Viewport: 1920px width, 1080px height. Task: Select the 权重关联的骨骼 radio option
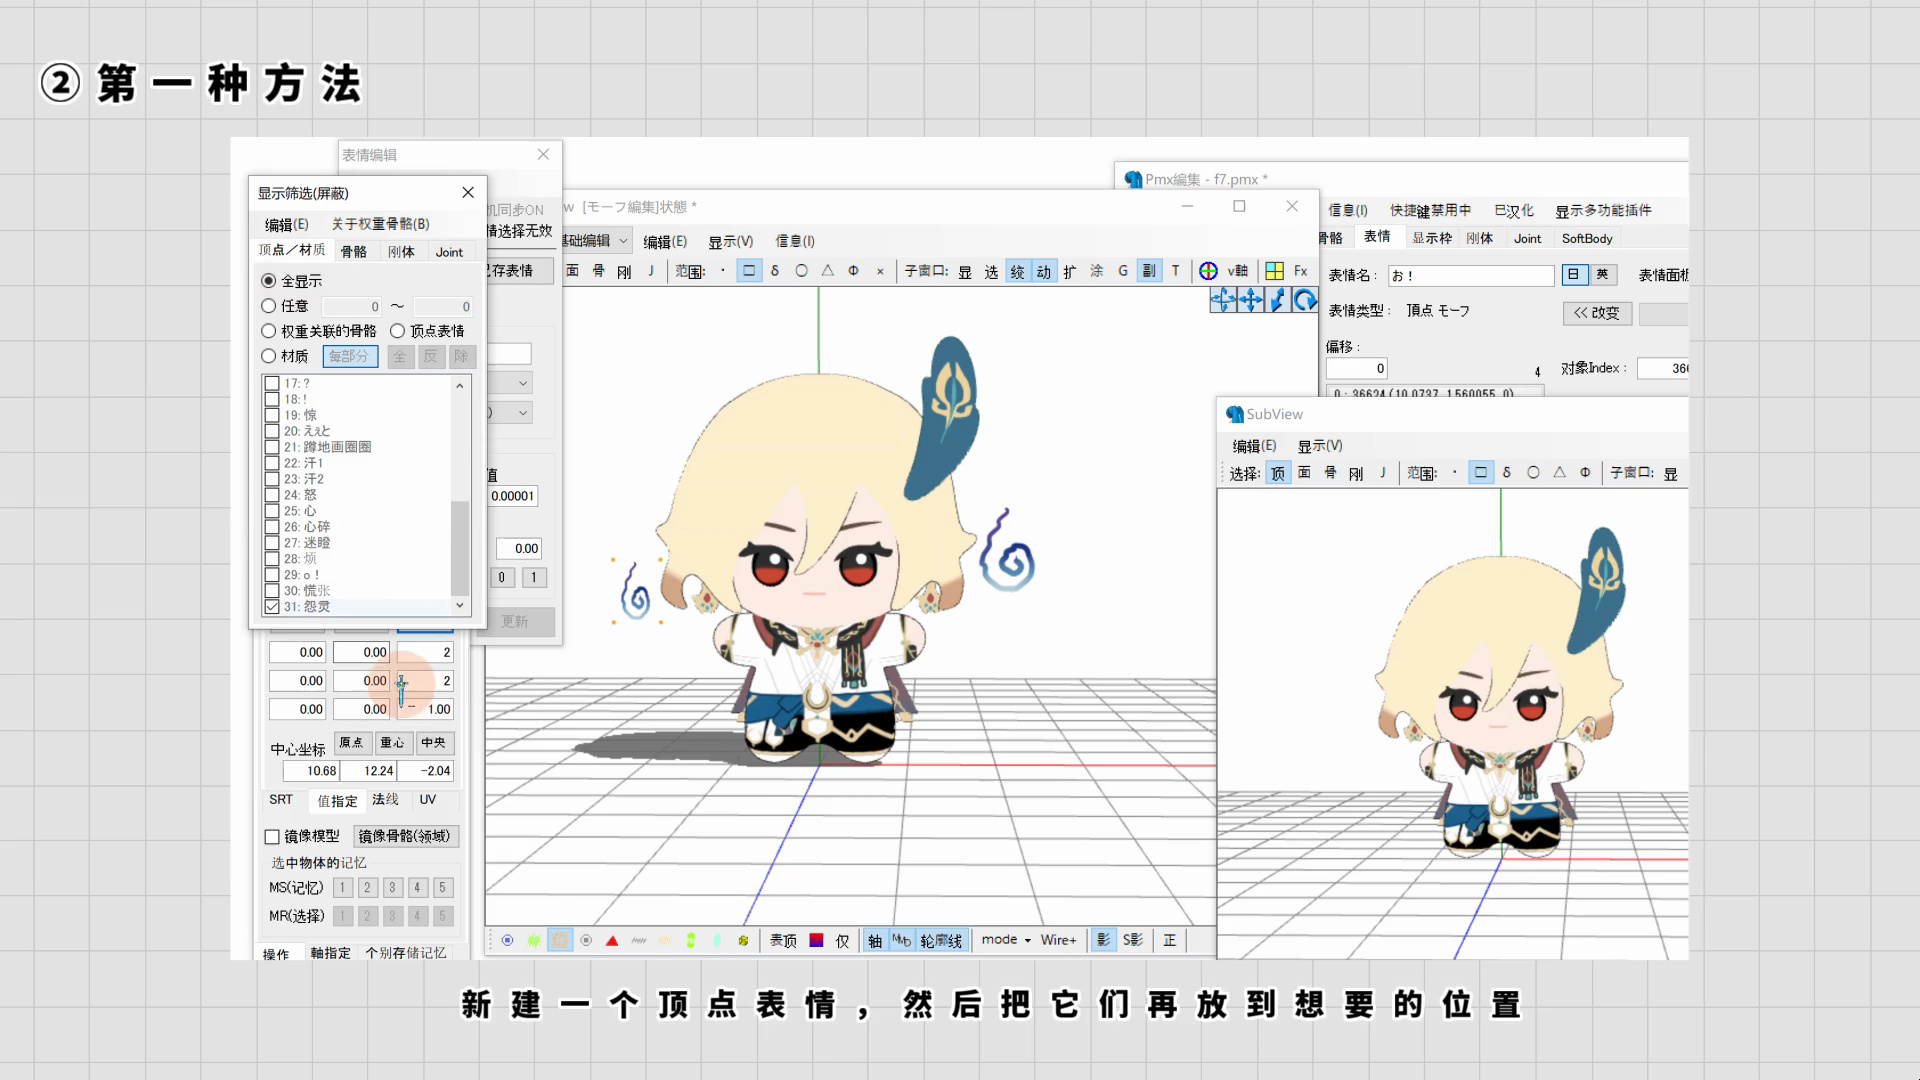(x=268, y=331)
